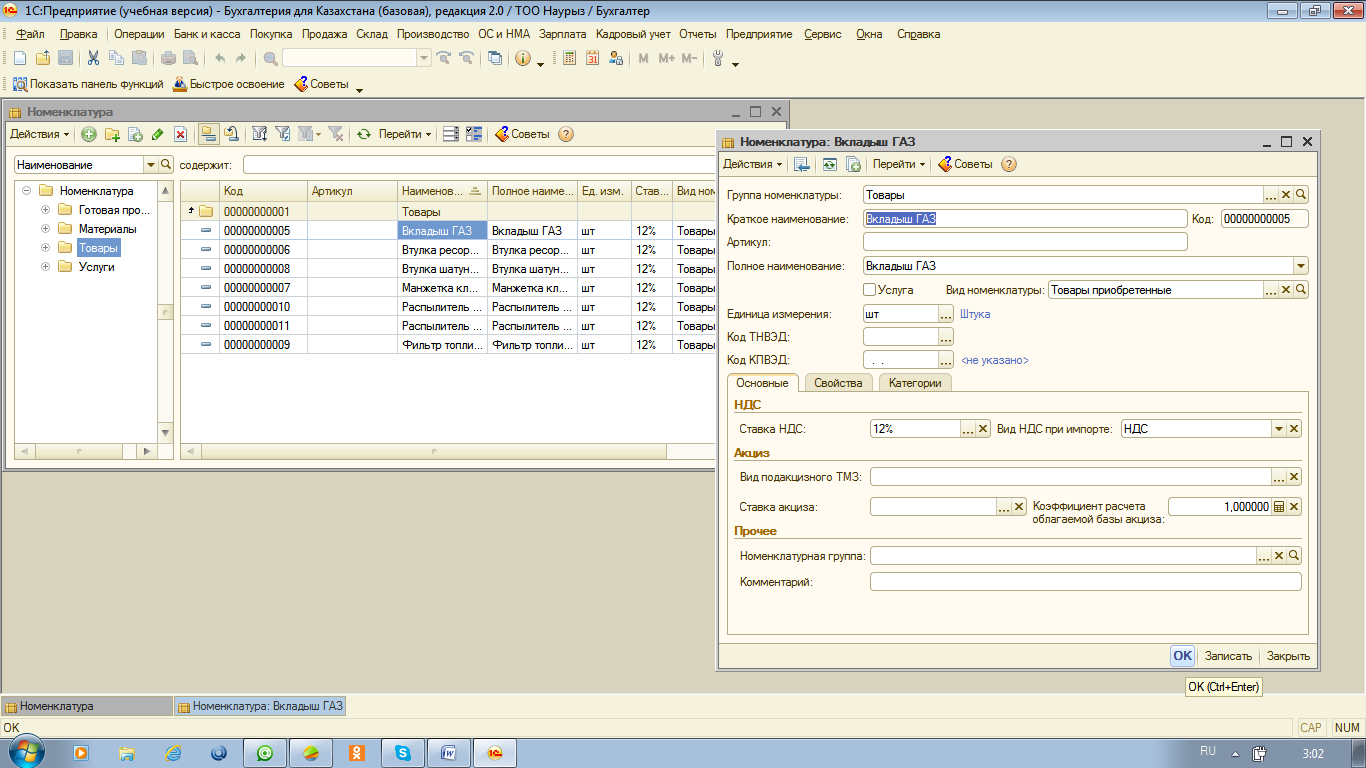Click the Закрыть button in item card
The height and width of the screenshot is (768, 1366).
click(1288, 656)
